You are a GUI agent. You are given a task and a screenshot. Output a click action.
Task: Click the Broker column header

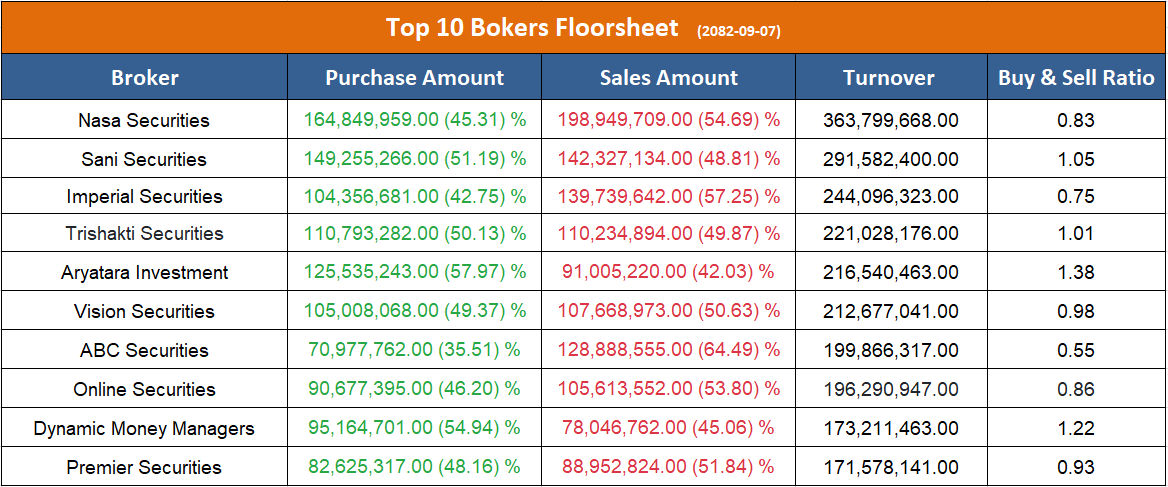coord(145,78)
